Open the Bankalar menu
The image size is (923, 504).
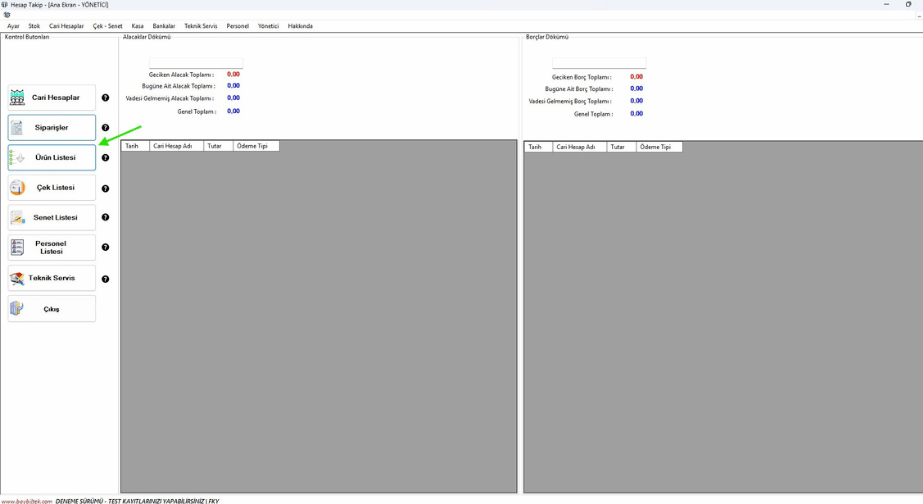click(163, 26)
